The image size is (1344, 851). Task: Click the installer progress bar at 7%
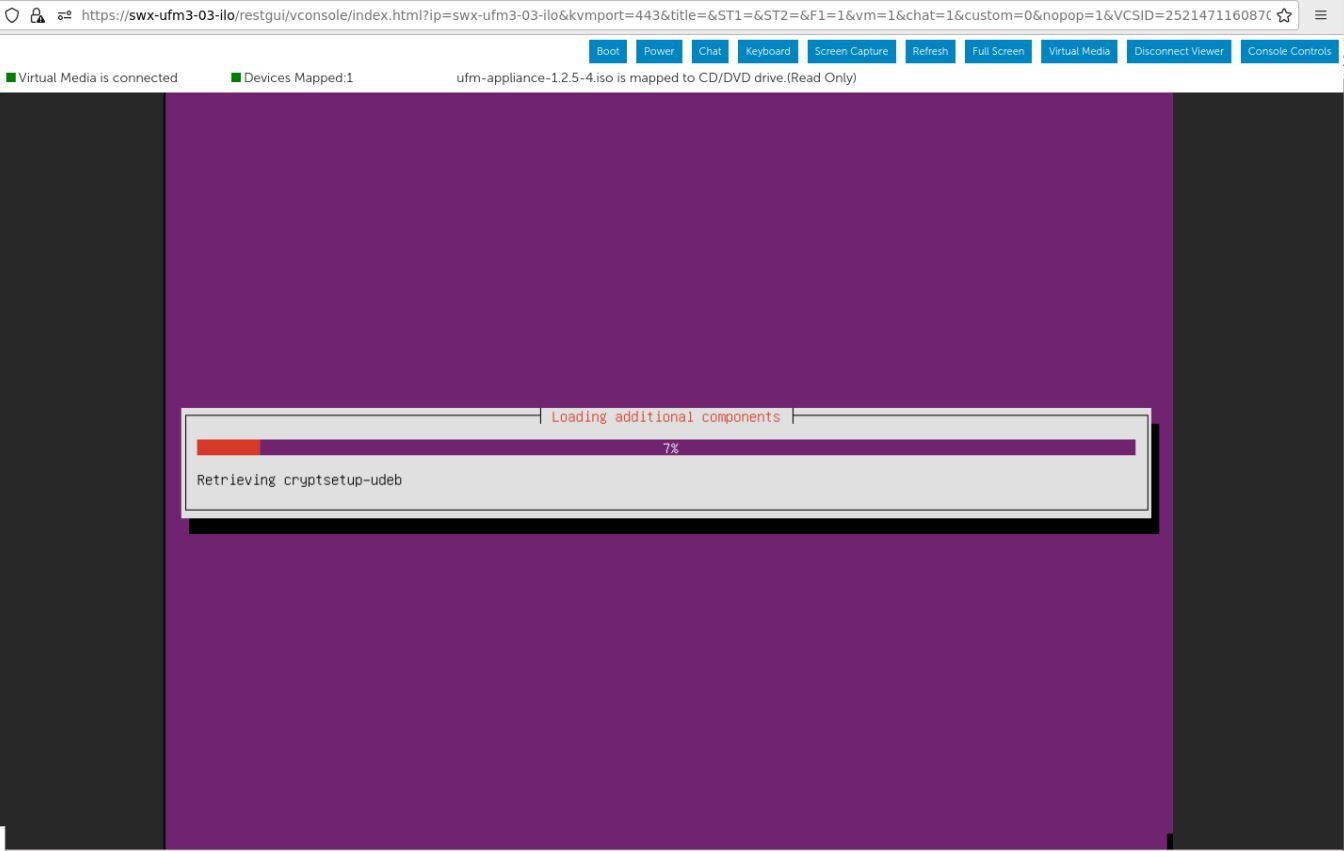coord(666,447)
